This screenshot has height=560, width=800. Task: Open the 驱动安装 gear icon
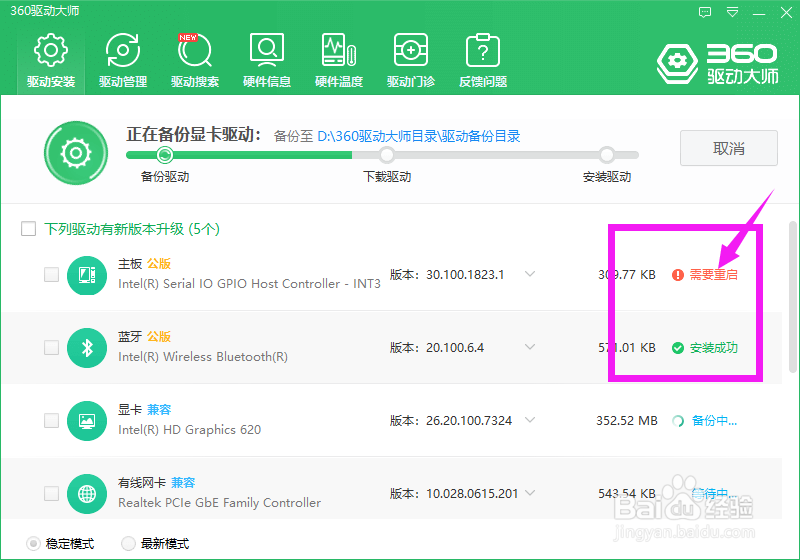(51, 49)
